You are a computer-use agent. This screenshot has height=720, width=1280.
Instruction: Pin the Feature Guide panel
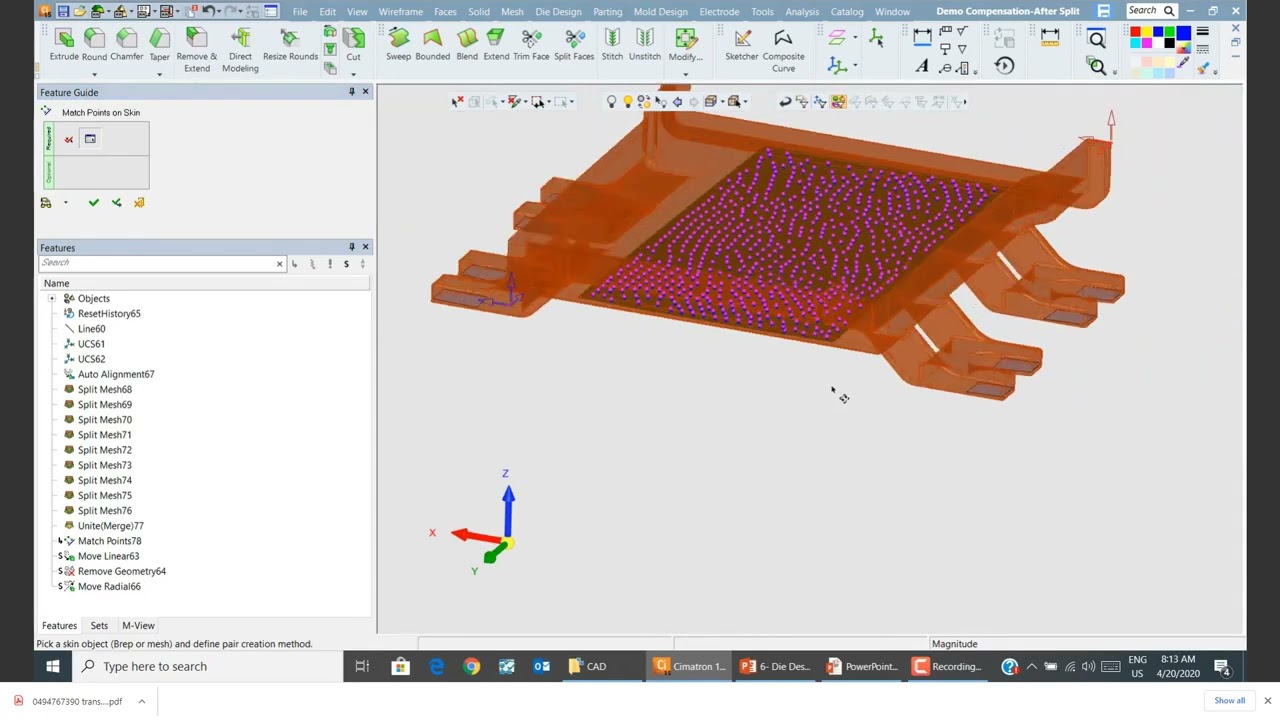click(x=351, y=92)
